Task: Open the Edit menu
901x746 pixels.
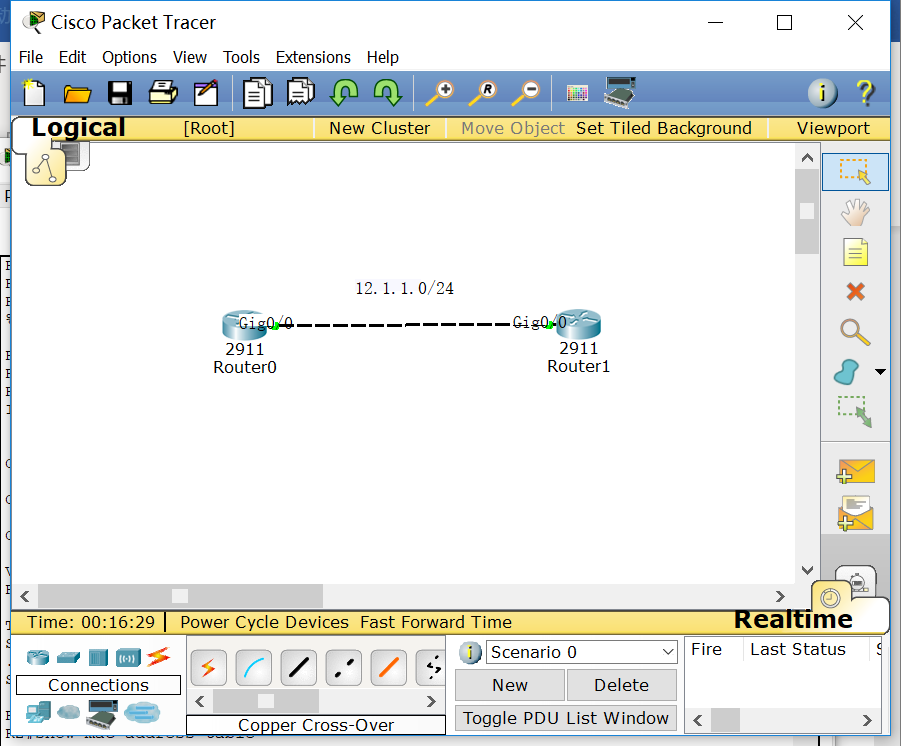Action: [72, 57]
